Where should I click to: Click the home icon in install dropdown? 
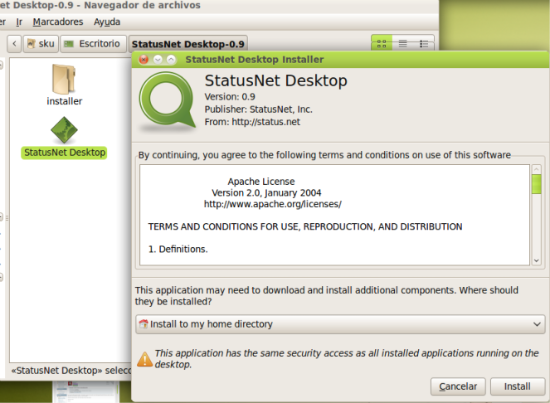tap(143, 324)
